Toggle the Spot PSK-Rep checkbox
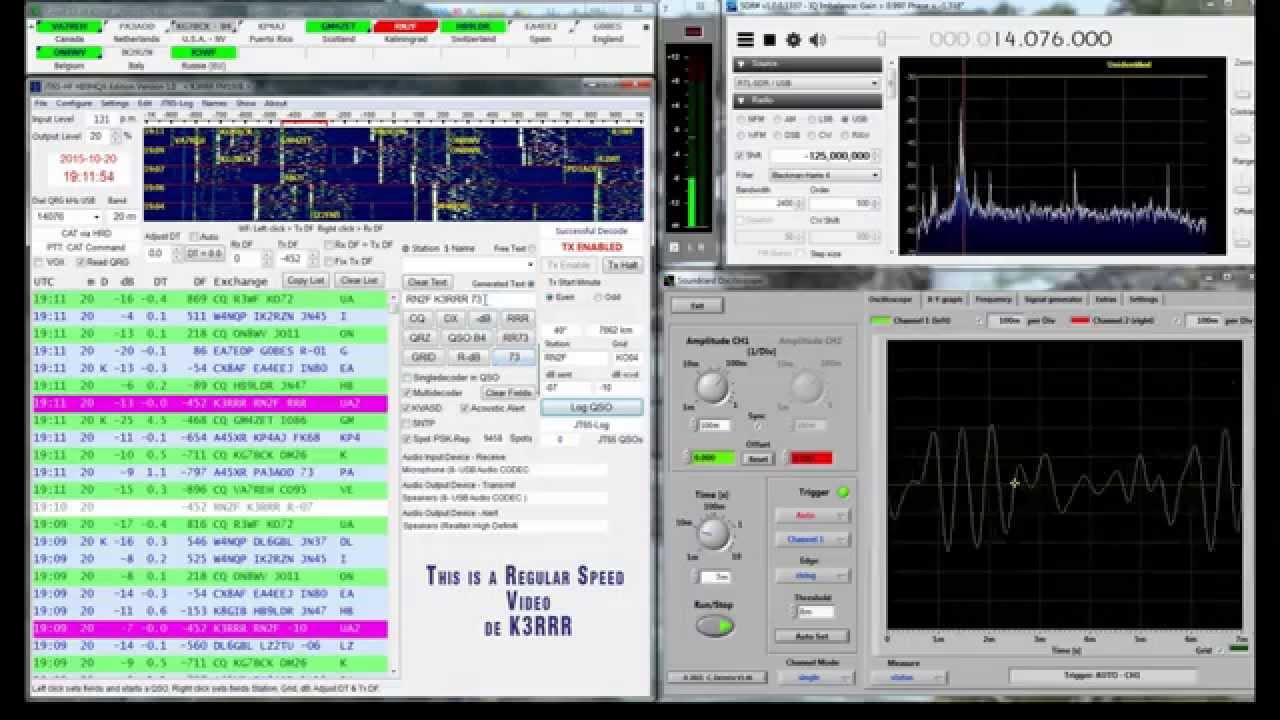Screen dimensions: 1280x720 tap(407, 439)
